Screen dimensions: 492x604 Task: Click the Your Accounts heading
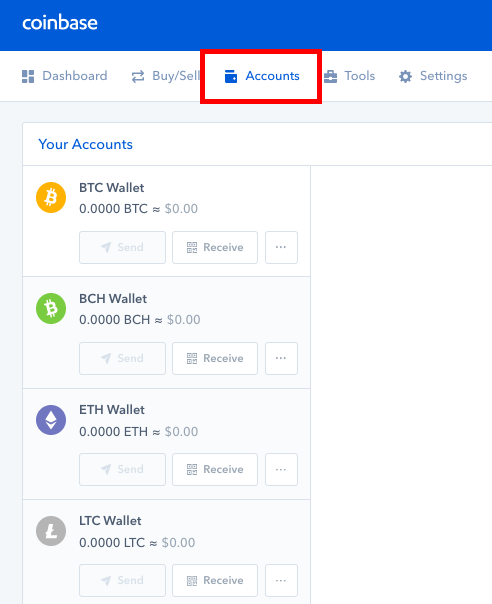[86, 144]
